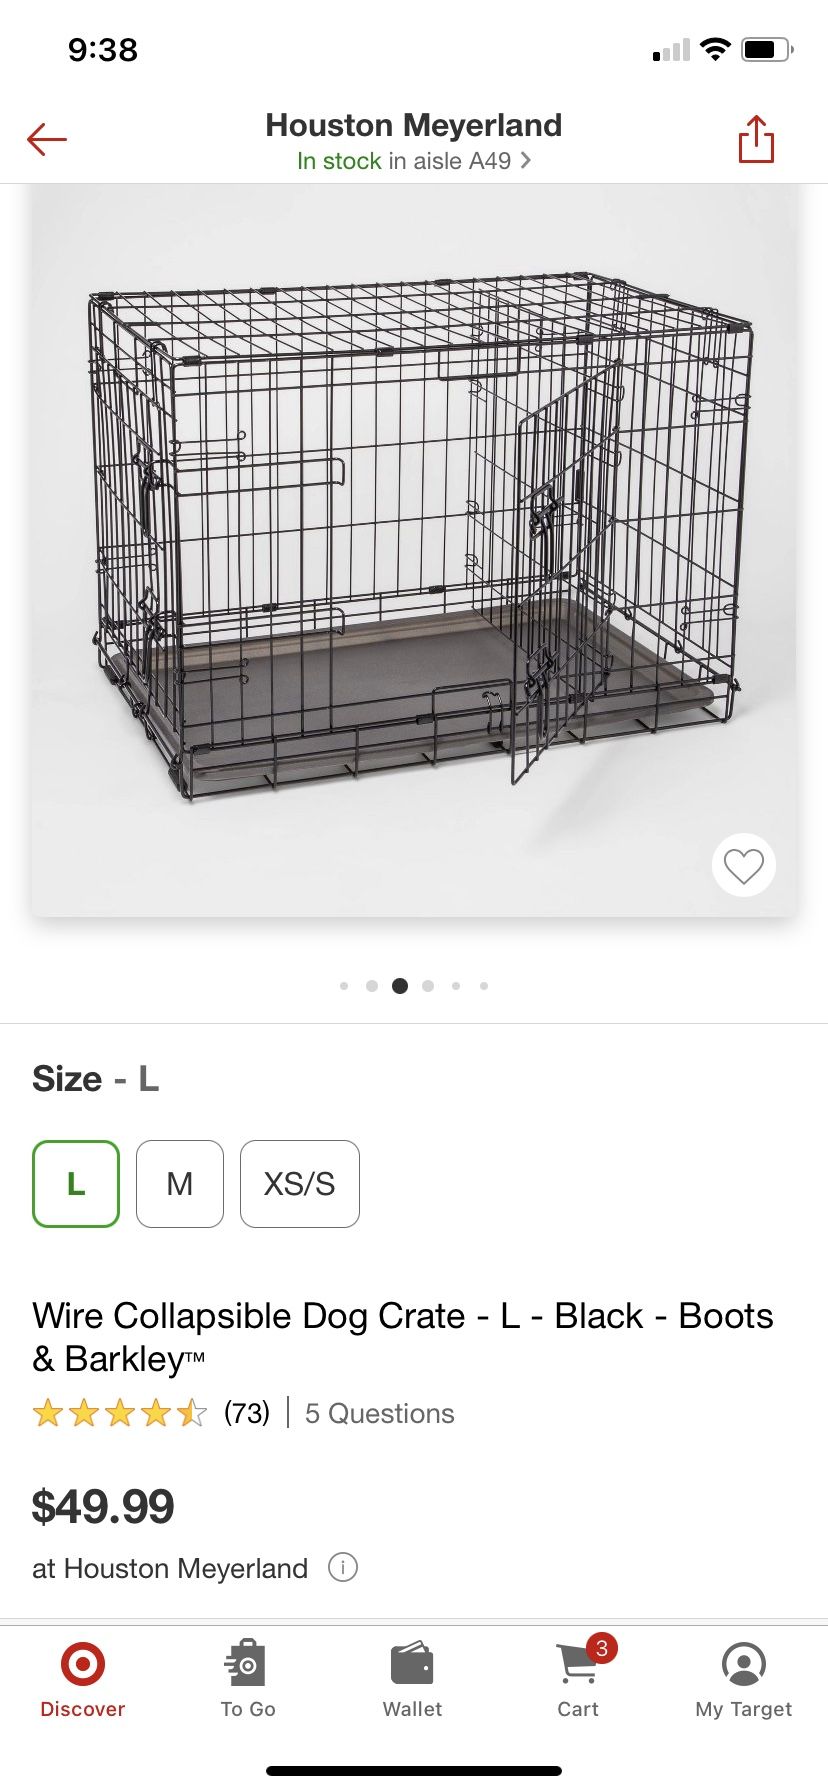Open the My Target profile icon
This screenshot has width=828, height=1792.
pyautogui.click(x=744, y=1665)
